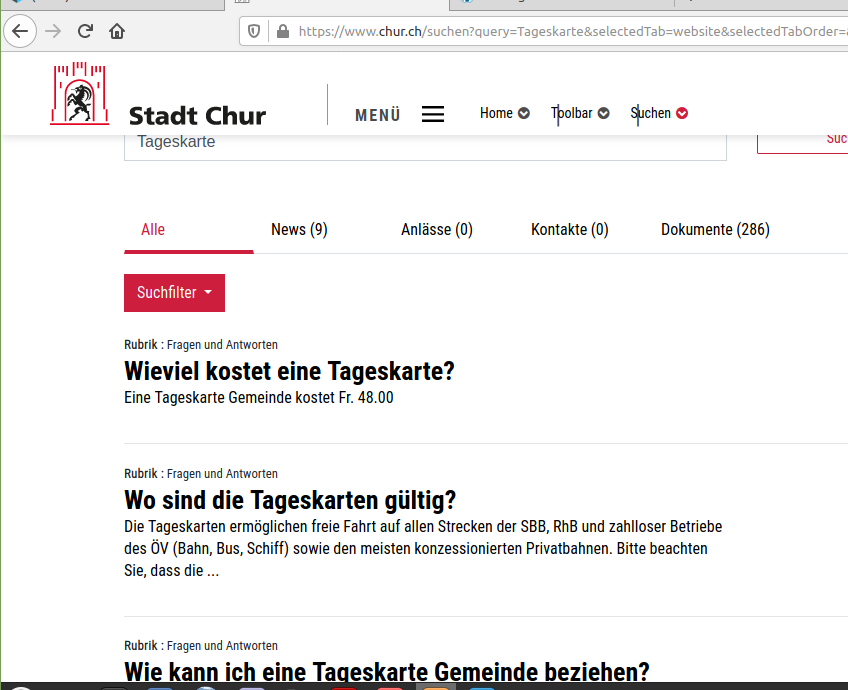Open the hamburger MENÜ icon
This screenshot has height=690, width=848.
tap(433, 114)
